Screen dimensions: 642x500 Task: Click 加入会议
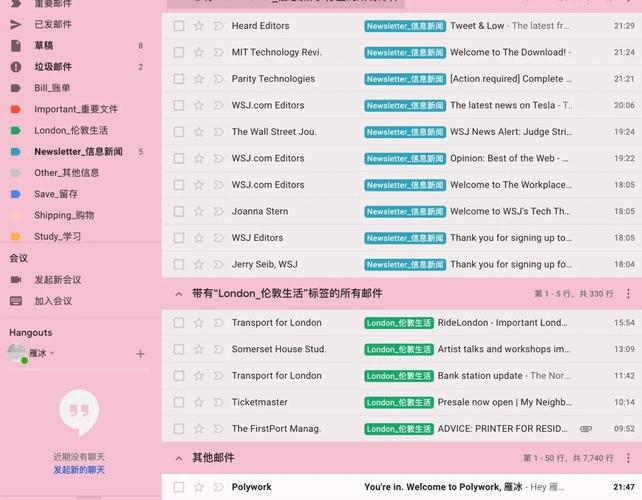click(x=53, y=301)
